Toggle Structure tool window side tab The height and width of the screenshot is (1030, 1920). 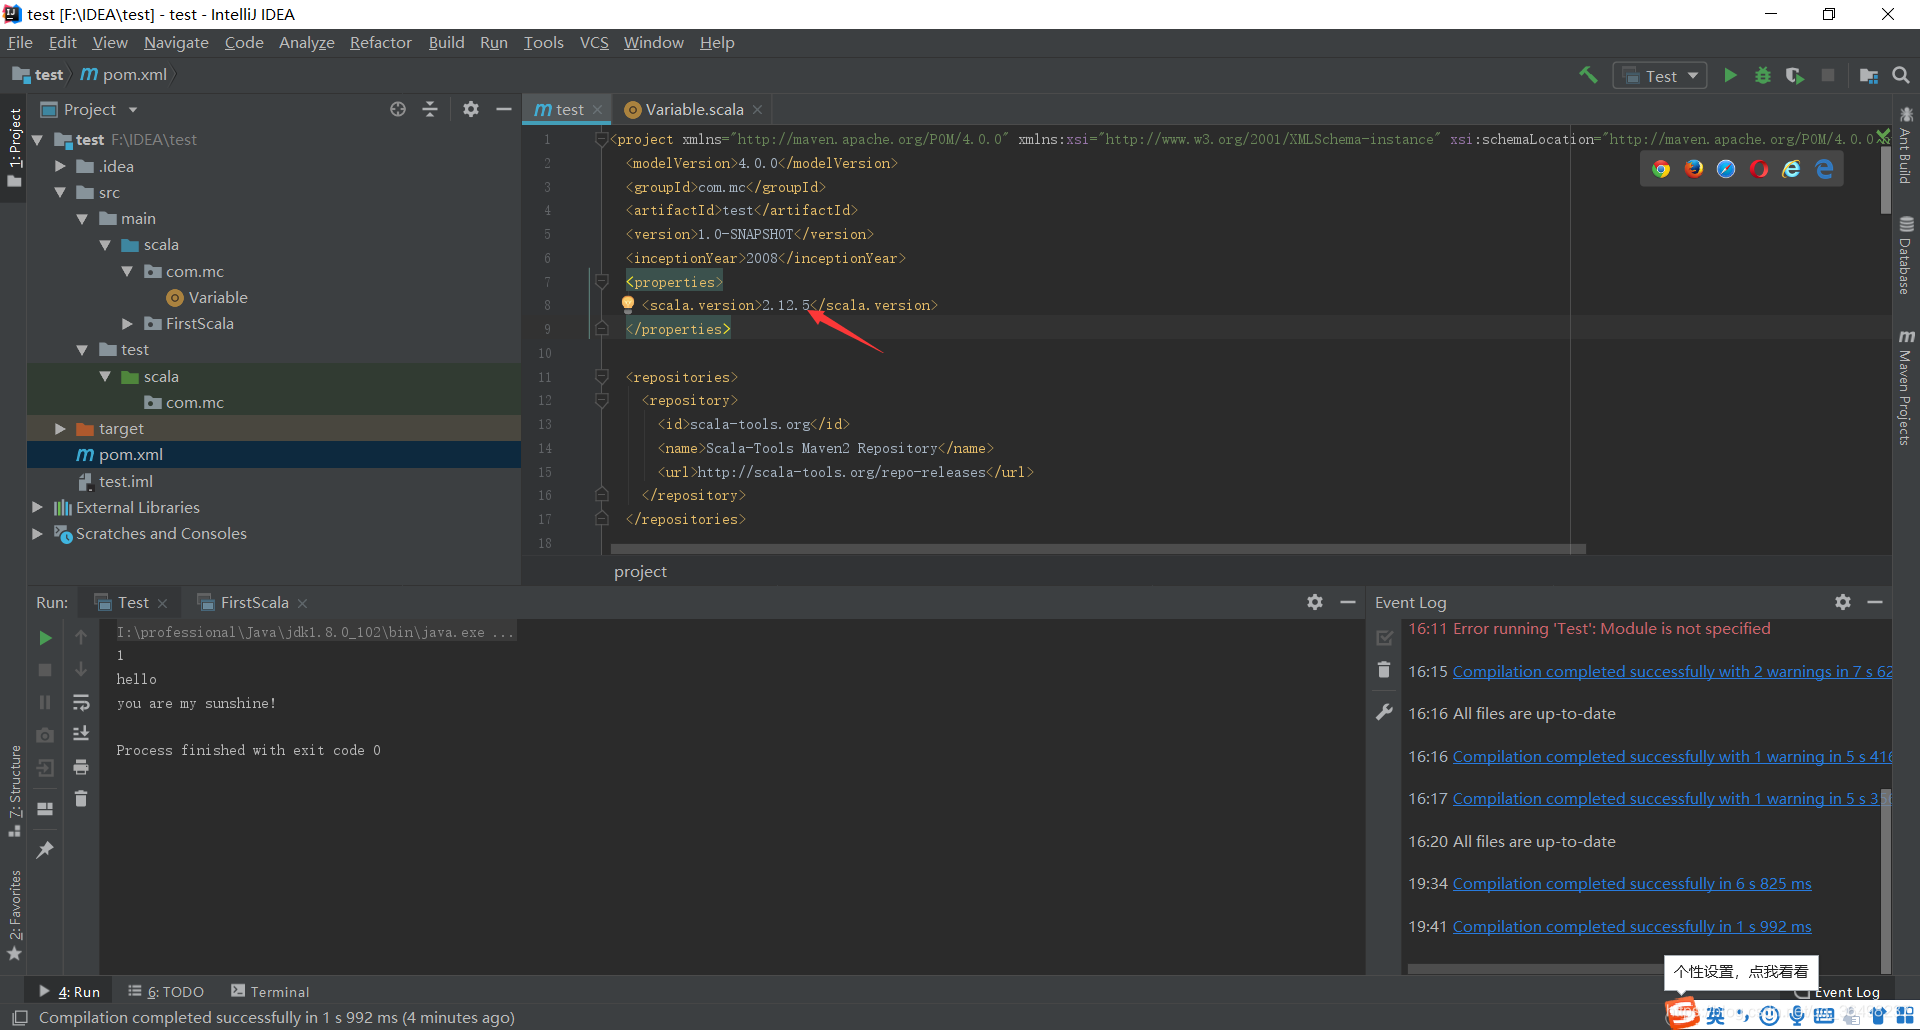click(x=14, y=790)
